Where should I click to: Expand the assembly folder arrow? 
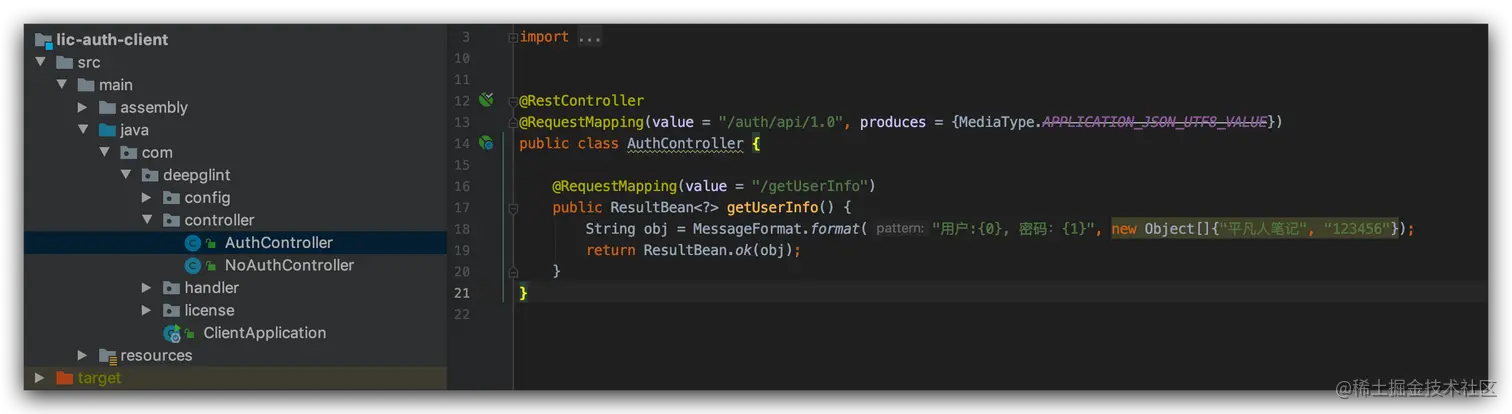point(83,107)
